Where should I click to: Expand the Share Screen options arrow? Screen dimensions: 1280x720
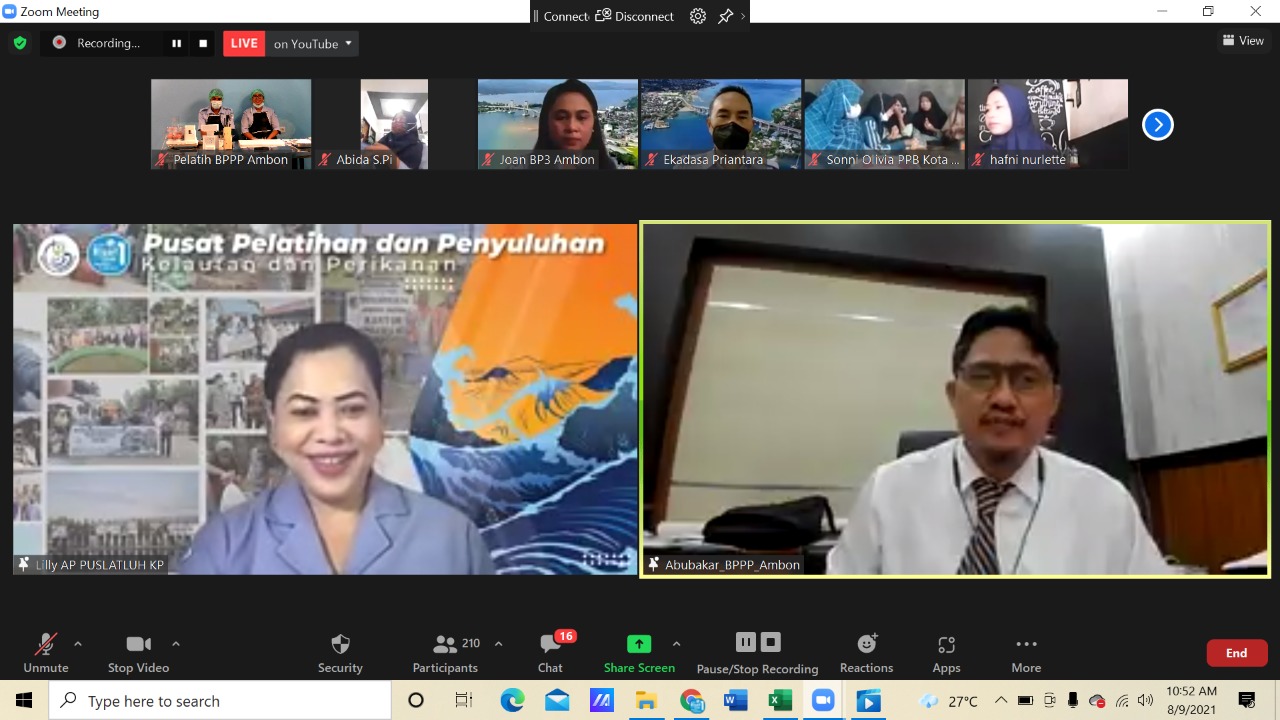tap(676, 644)
